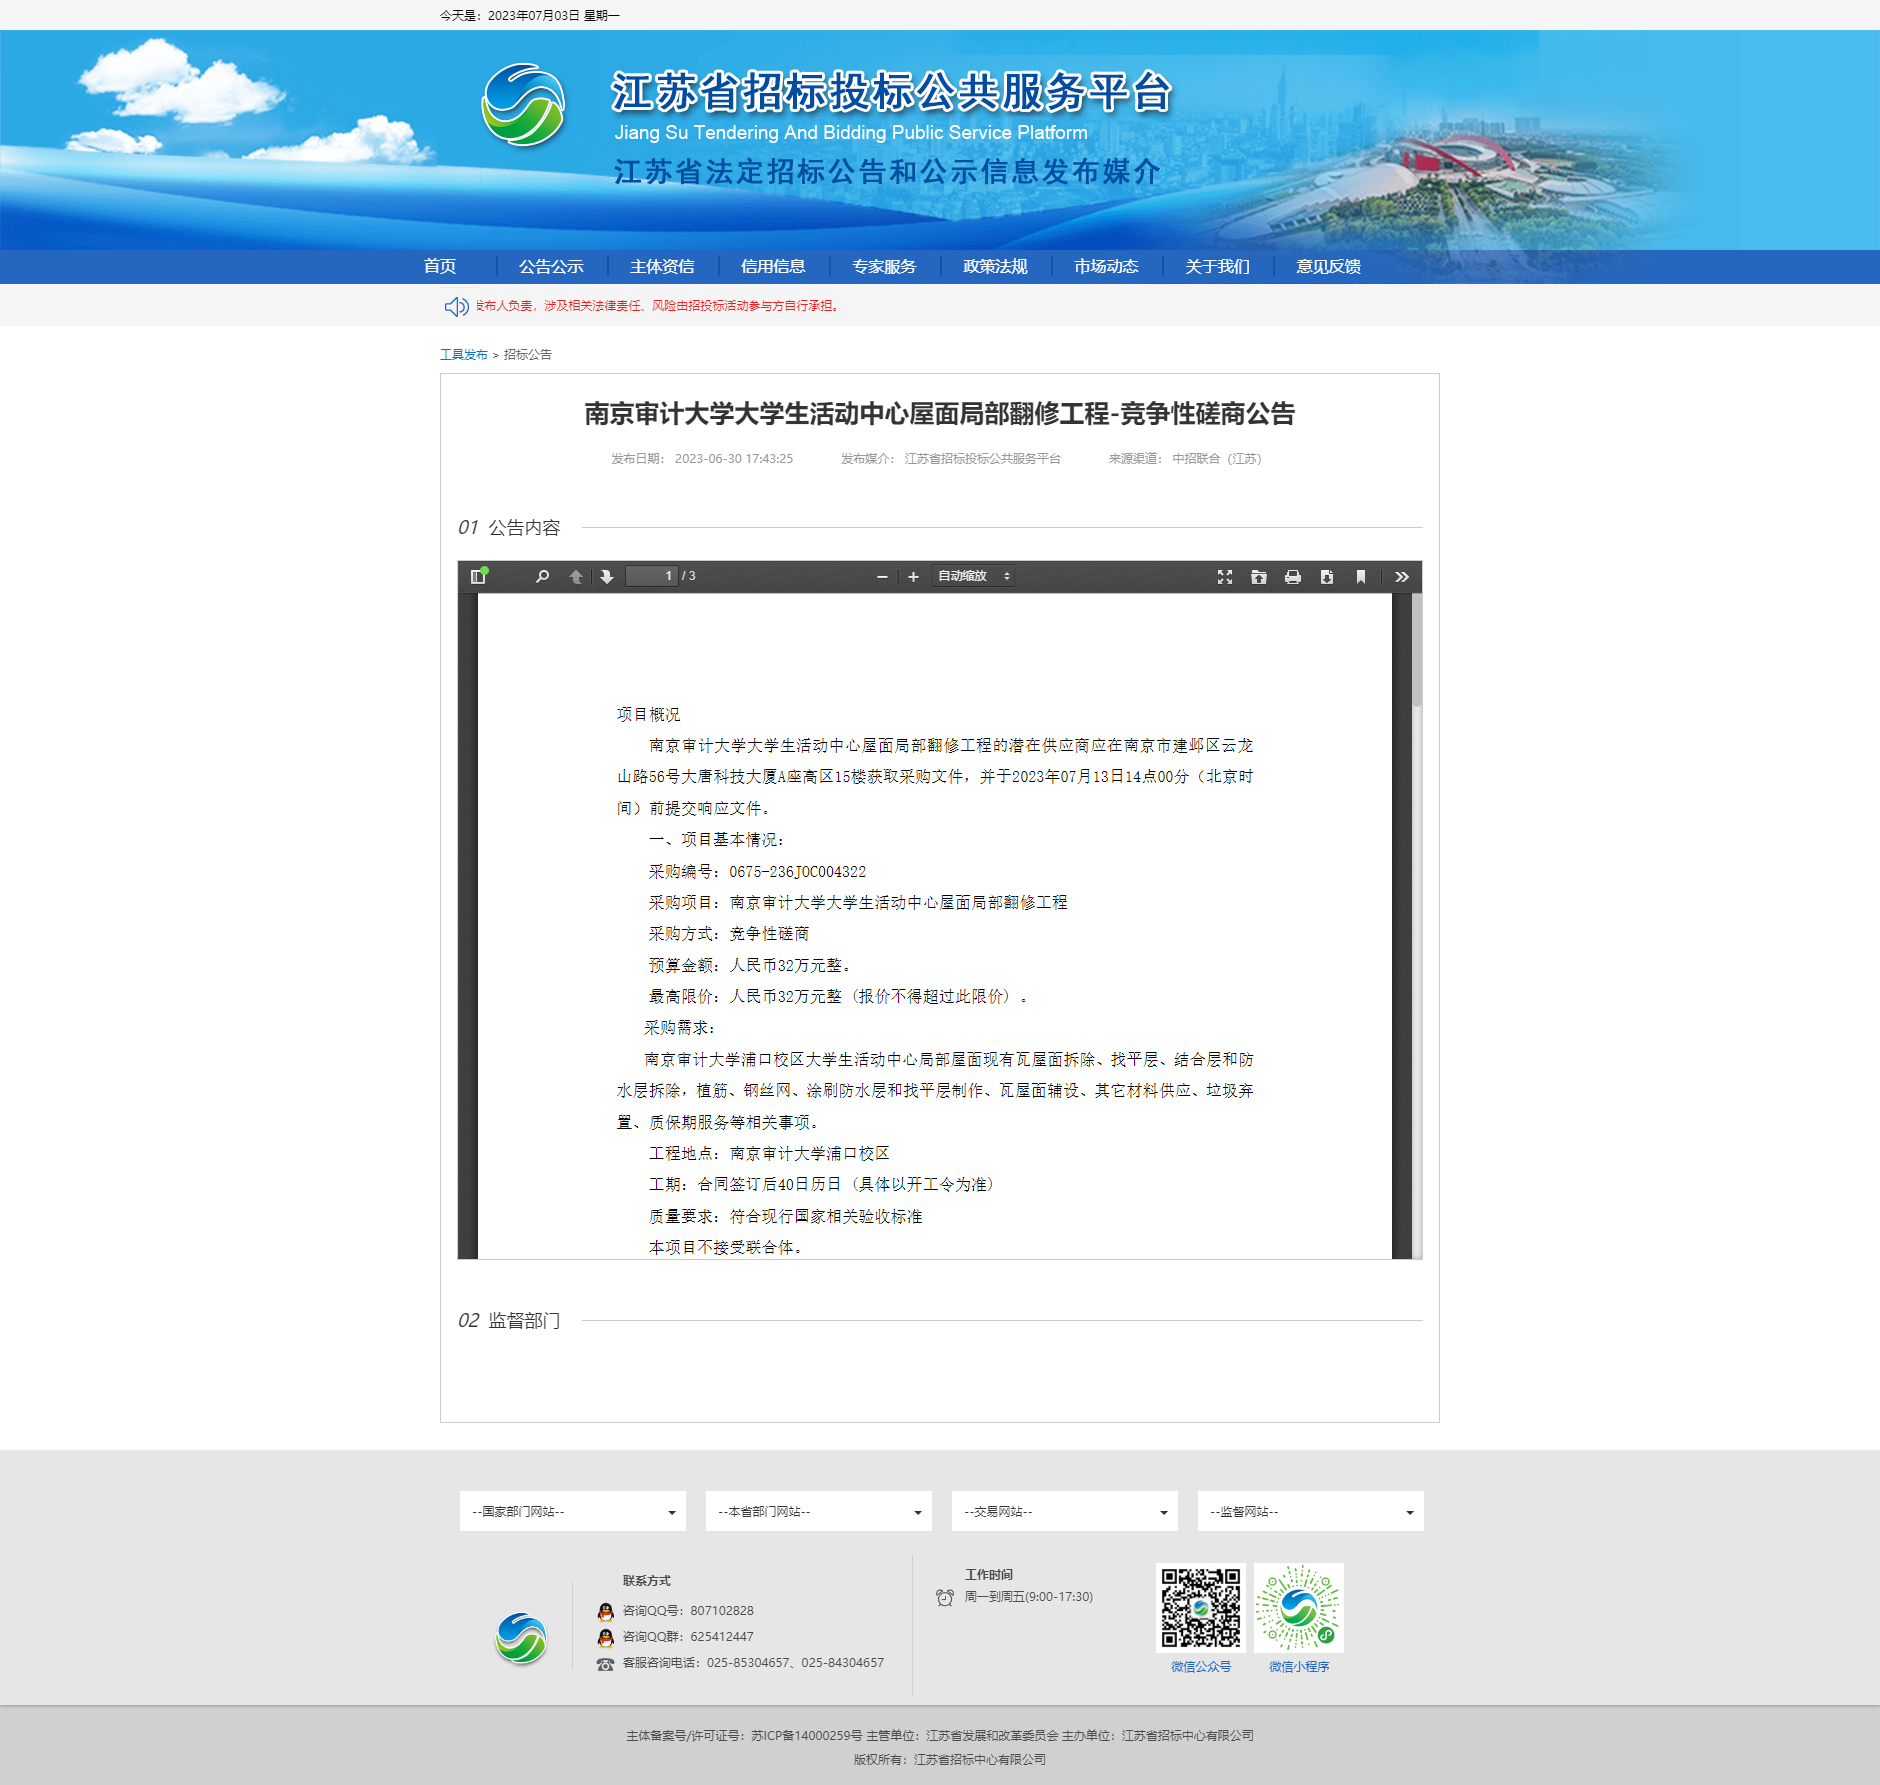Go to the next PDF page
Viewport: 1880px width, 1785px height.
point(607,577)
